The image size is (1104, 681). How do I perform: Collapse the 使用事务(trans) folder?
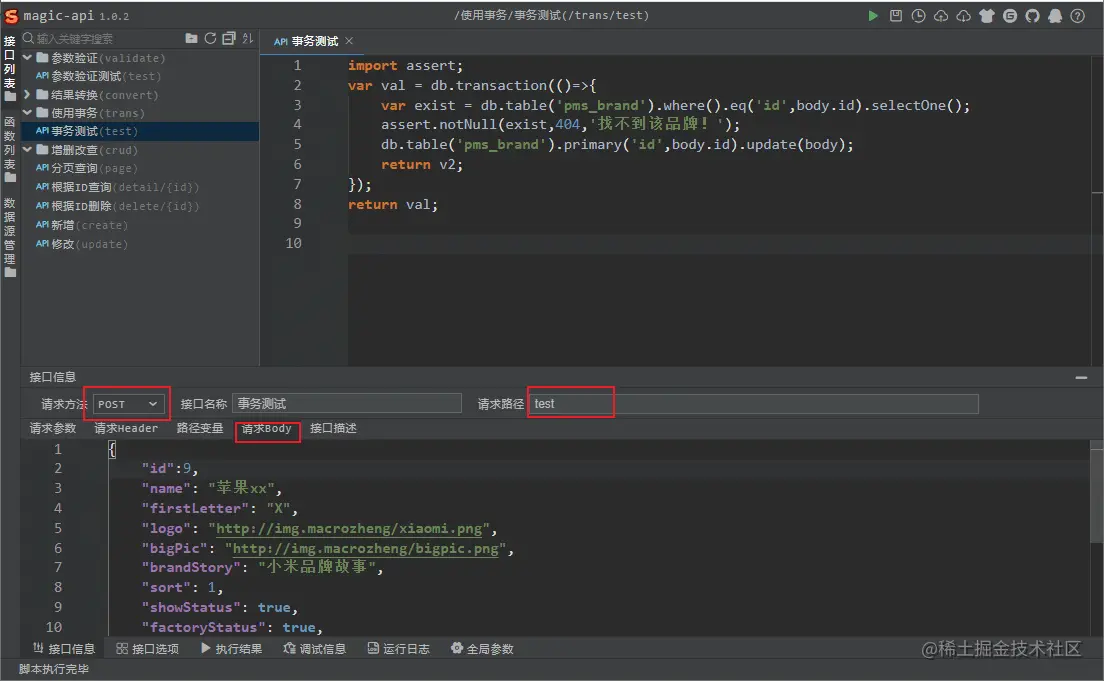(27, 112)
